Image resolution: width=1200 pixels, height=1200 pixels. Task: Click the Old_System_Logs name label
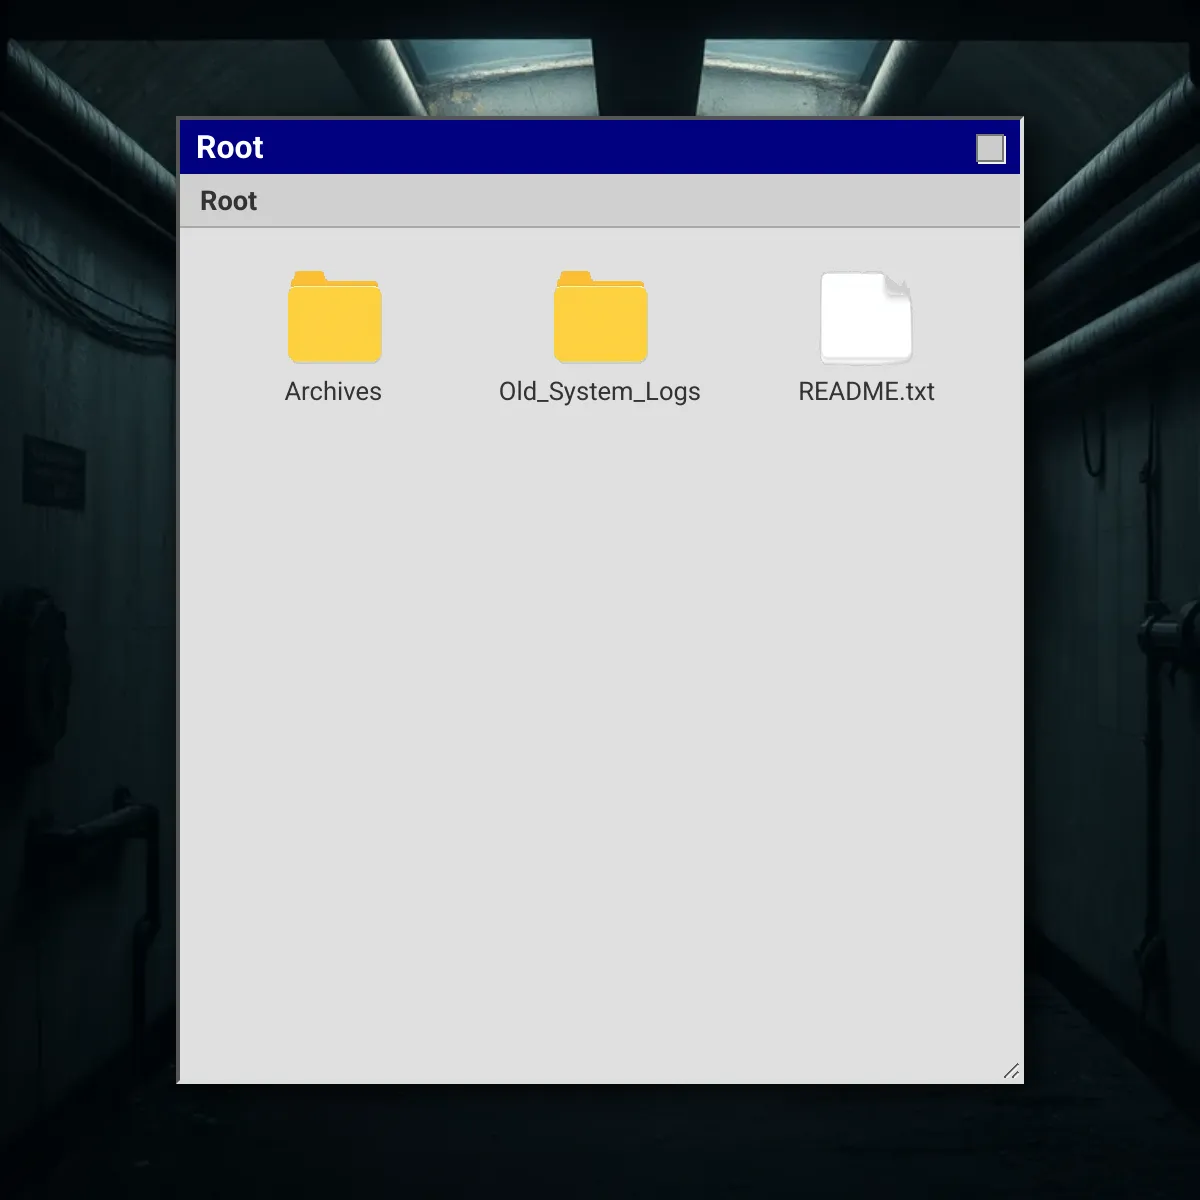coord(600,391)
